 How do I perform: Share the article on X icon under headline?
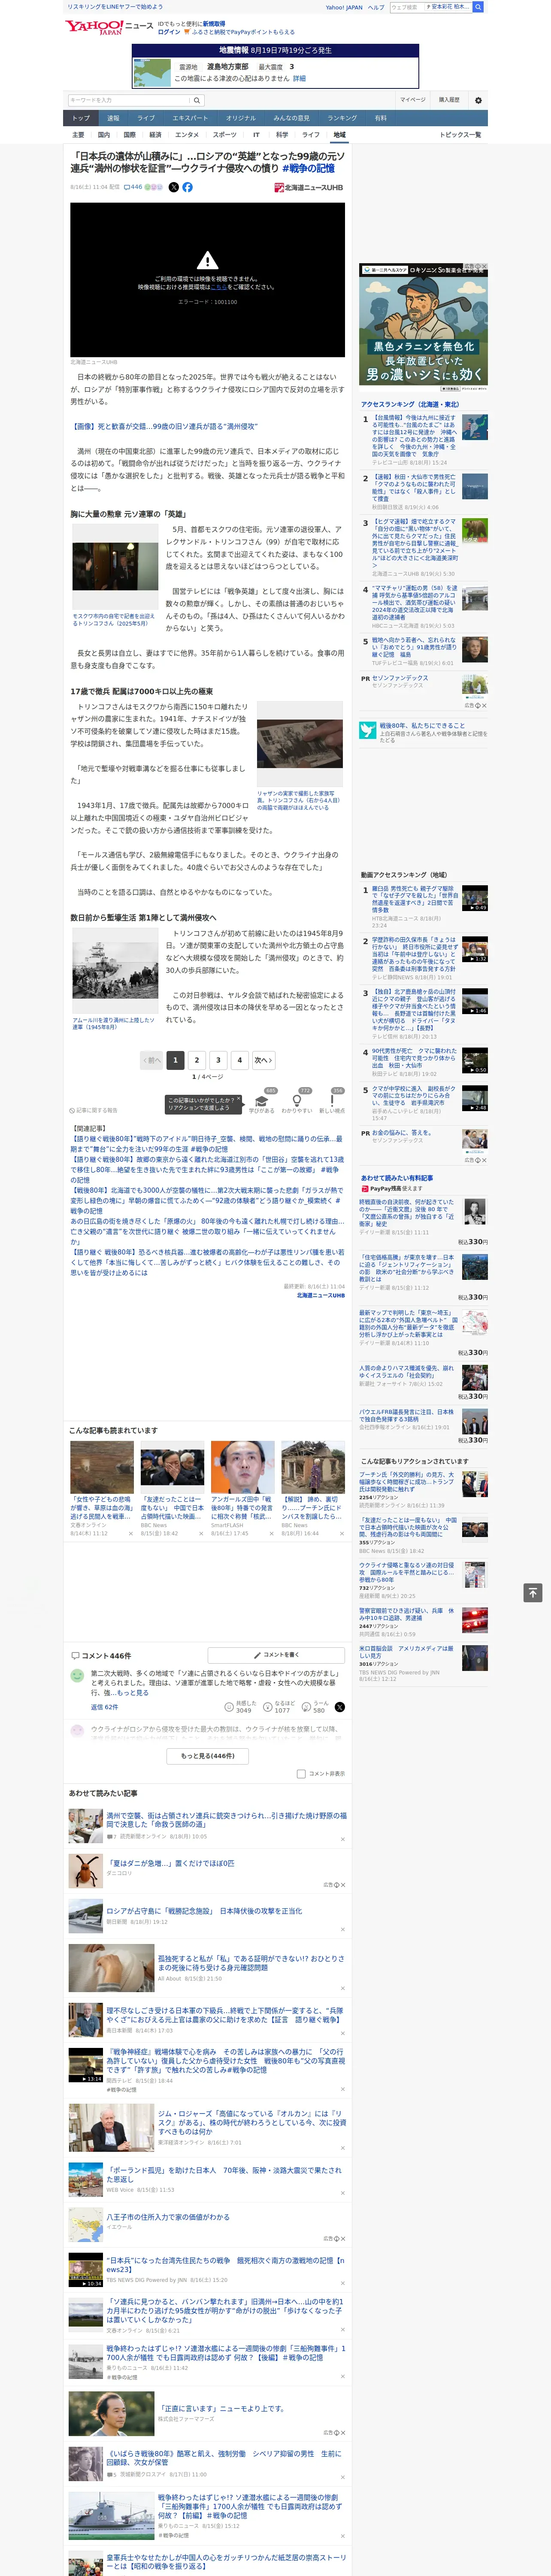pos(173,187)
